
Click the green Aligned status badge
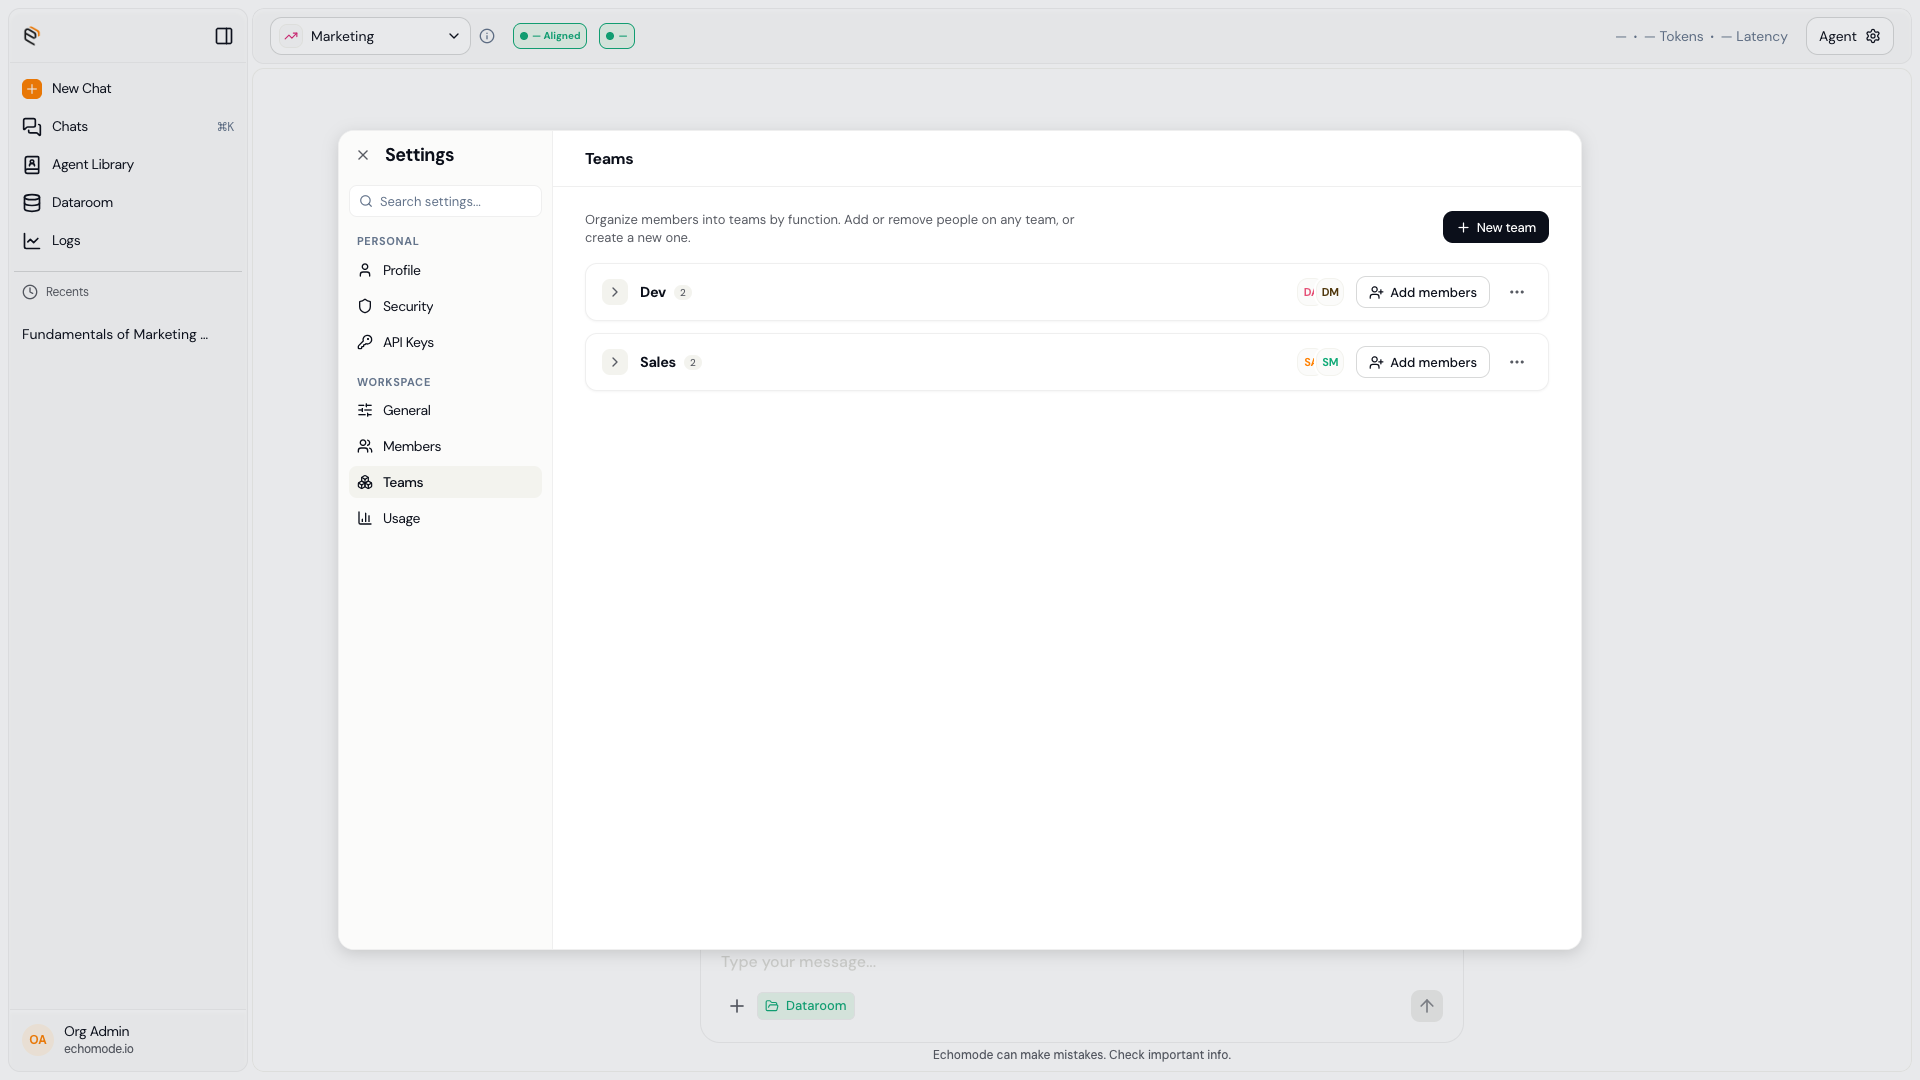[550, 36]
